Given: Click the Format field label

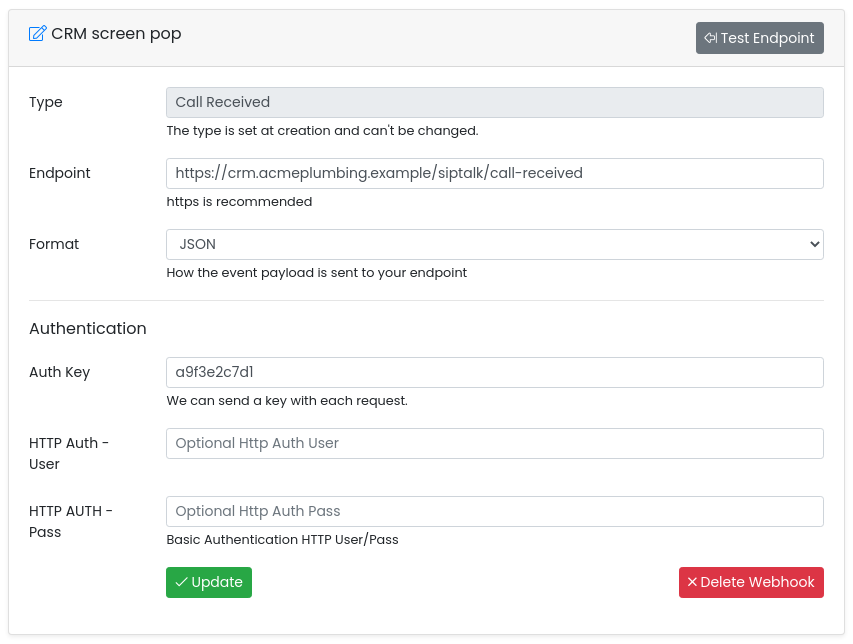Looking at the screenshot, I should tap(54, 244).
